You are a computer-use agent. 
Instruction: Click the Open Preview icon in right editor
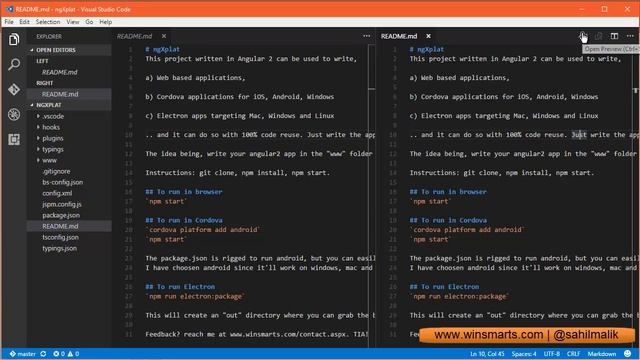click(x=583, y=36)
